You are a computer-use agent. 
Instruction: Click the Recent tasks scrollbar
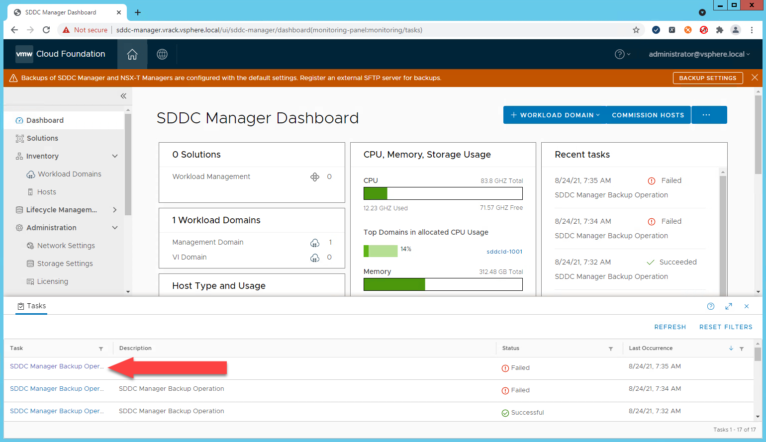(723, 232)
